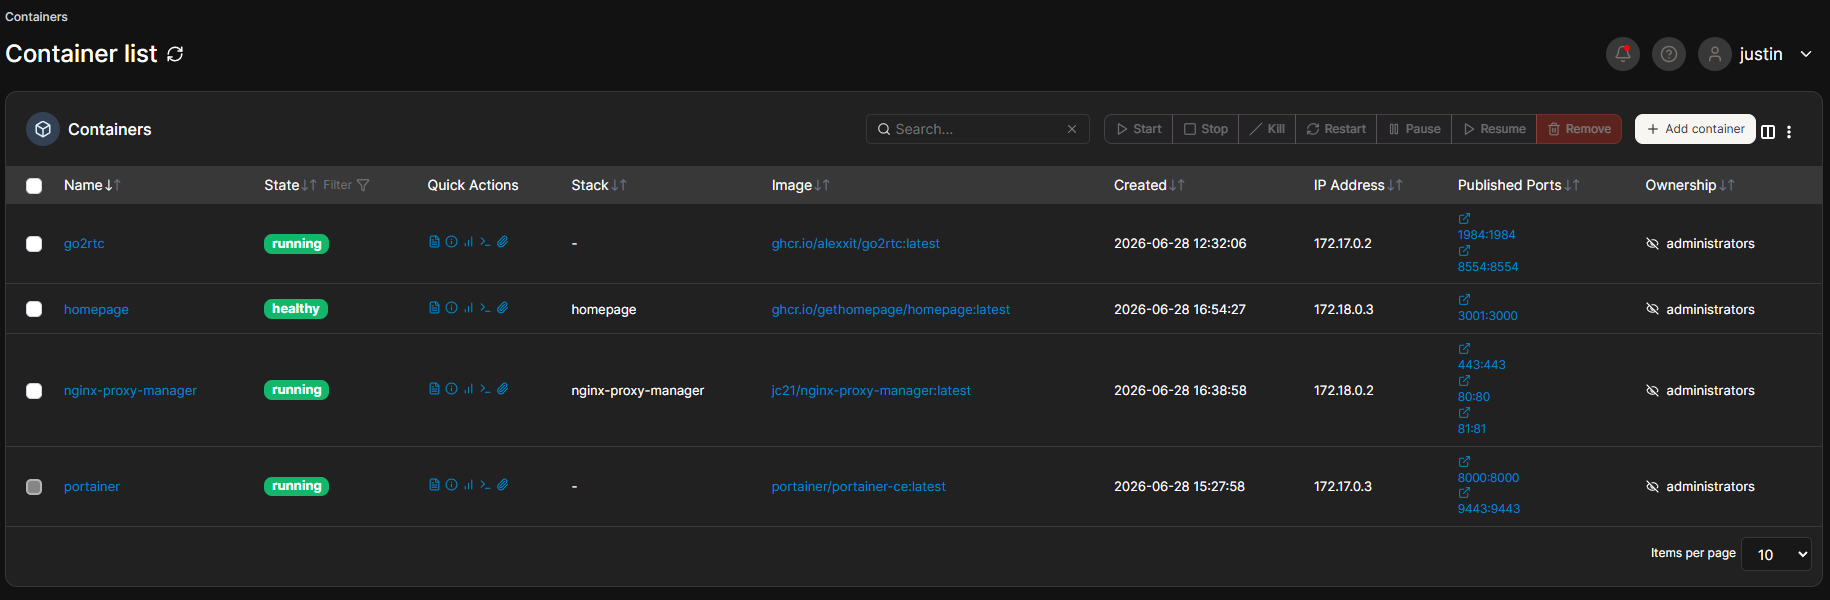The width and height of the screenshot is (1830, 600).
Task: Click the Containers breadcrumb text
Action: tap(36, 17)
